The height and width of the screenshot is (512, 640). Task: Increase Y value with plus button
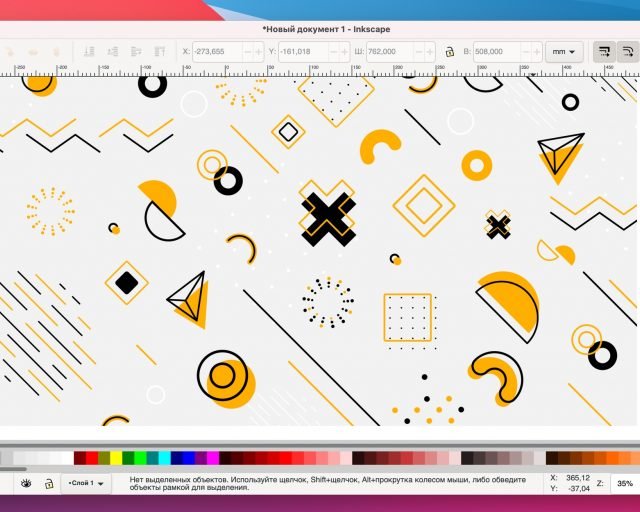(x=344, y=52)
